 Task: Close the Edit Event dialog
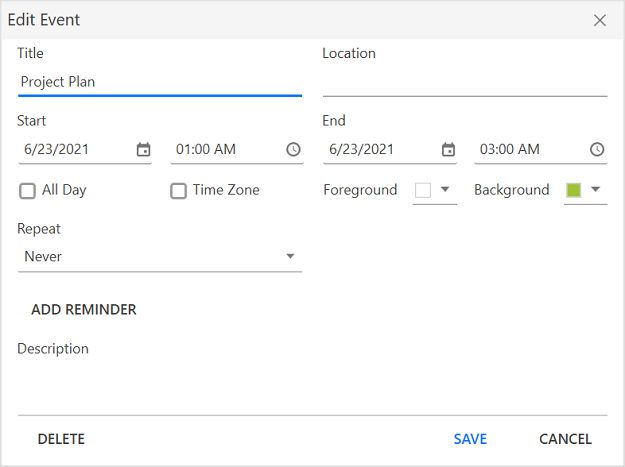point(599,20)
